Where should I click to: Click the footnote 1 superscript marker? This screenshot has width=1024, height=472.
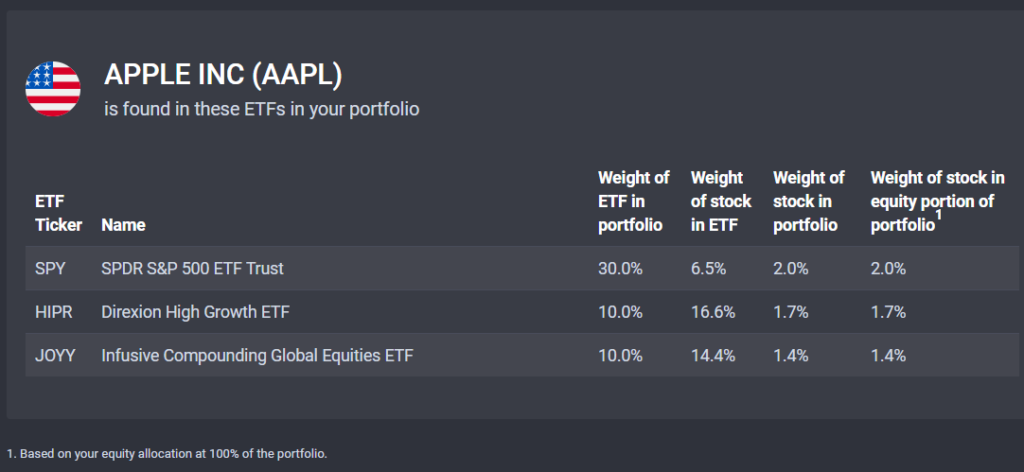pos(938,215)
